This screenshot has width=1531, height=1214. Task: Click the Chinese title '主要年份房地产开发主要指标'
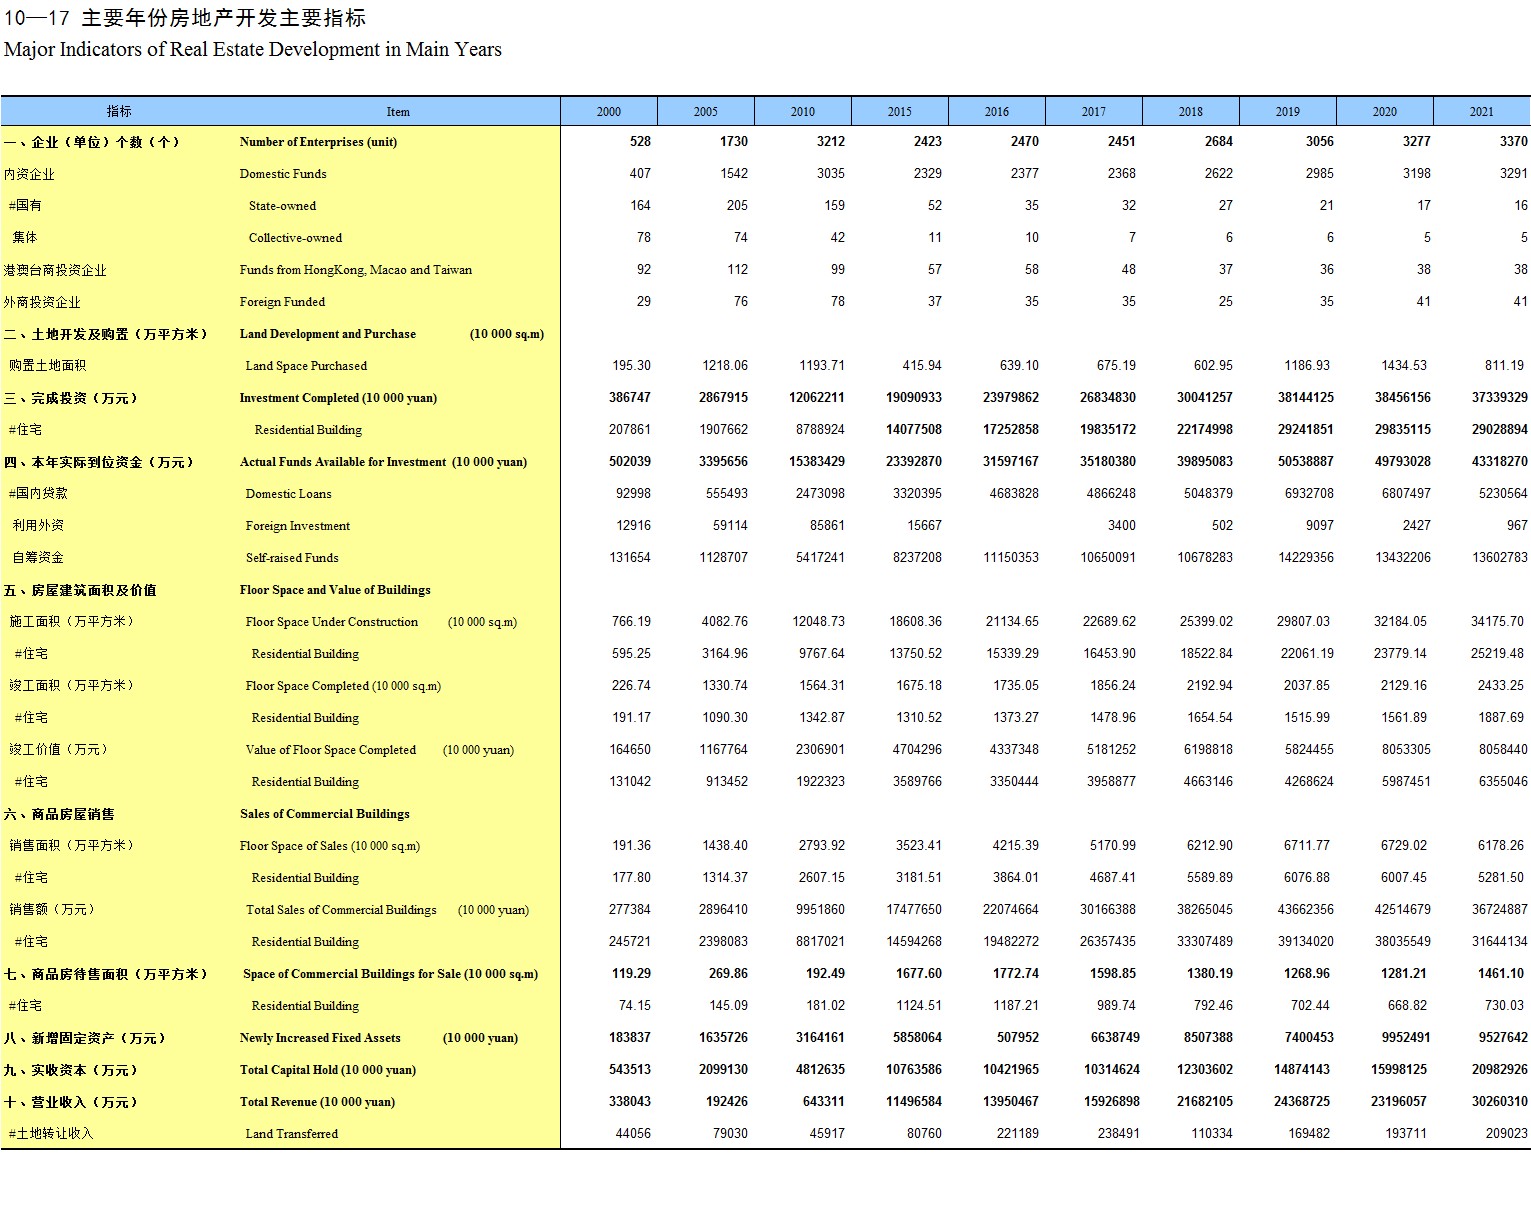point(224,18)
